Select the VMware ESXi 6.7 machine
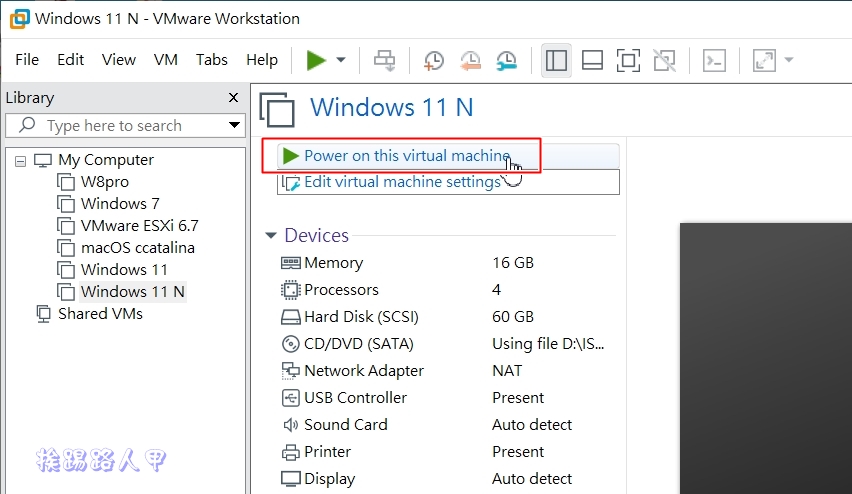Image resolution: width=852 pixels, height=494 pixels. [140, 226]
